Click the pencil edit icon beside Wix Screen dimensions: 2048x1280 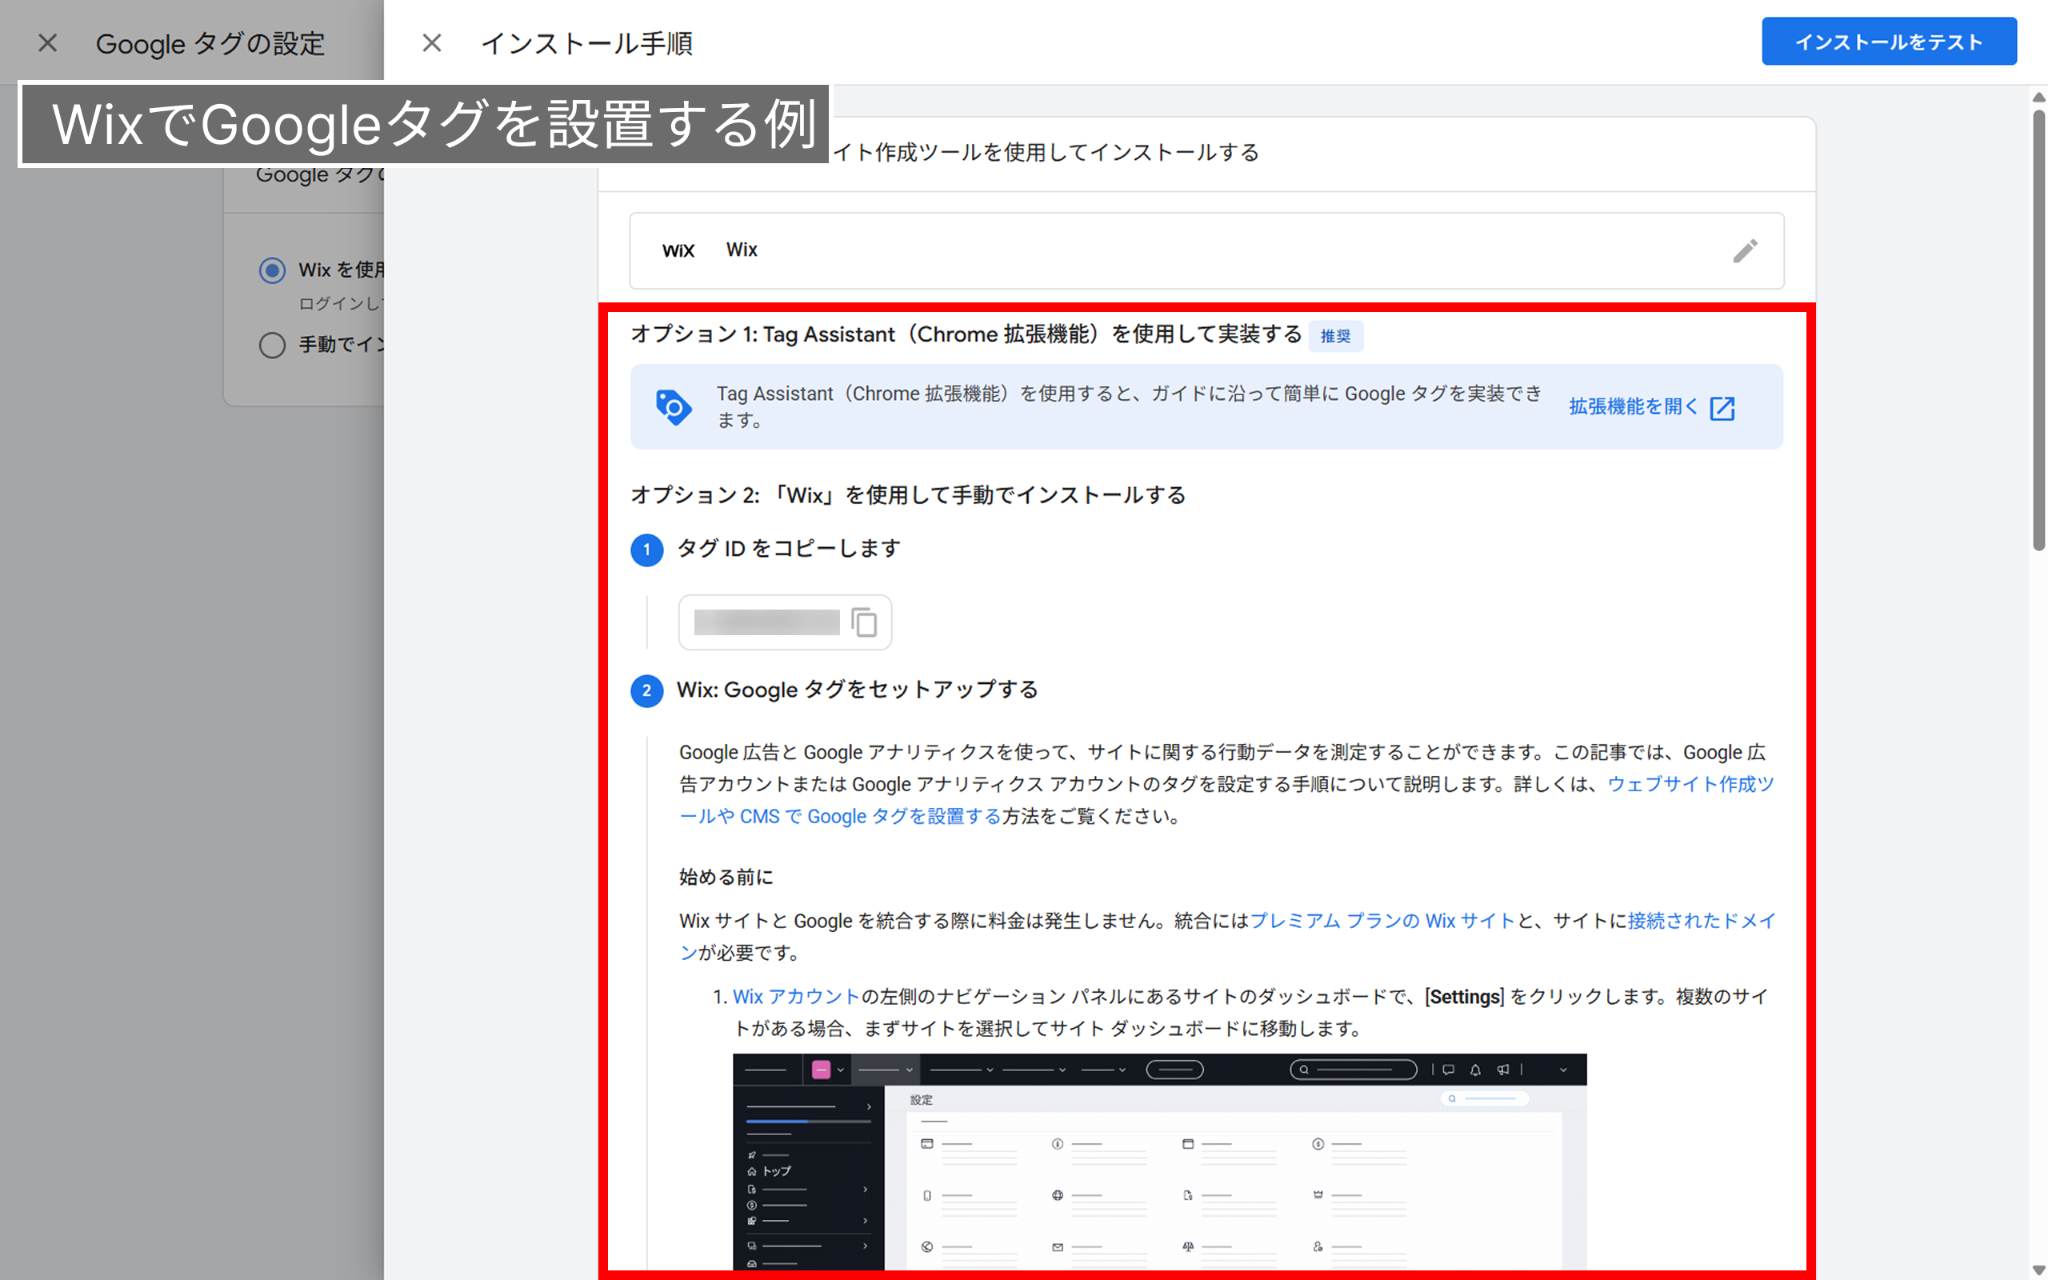pos(1745,251)
